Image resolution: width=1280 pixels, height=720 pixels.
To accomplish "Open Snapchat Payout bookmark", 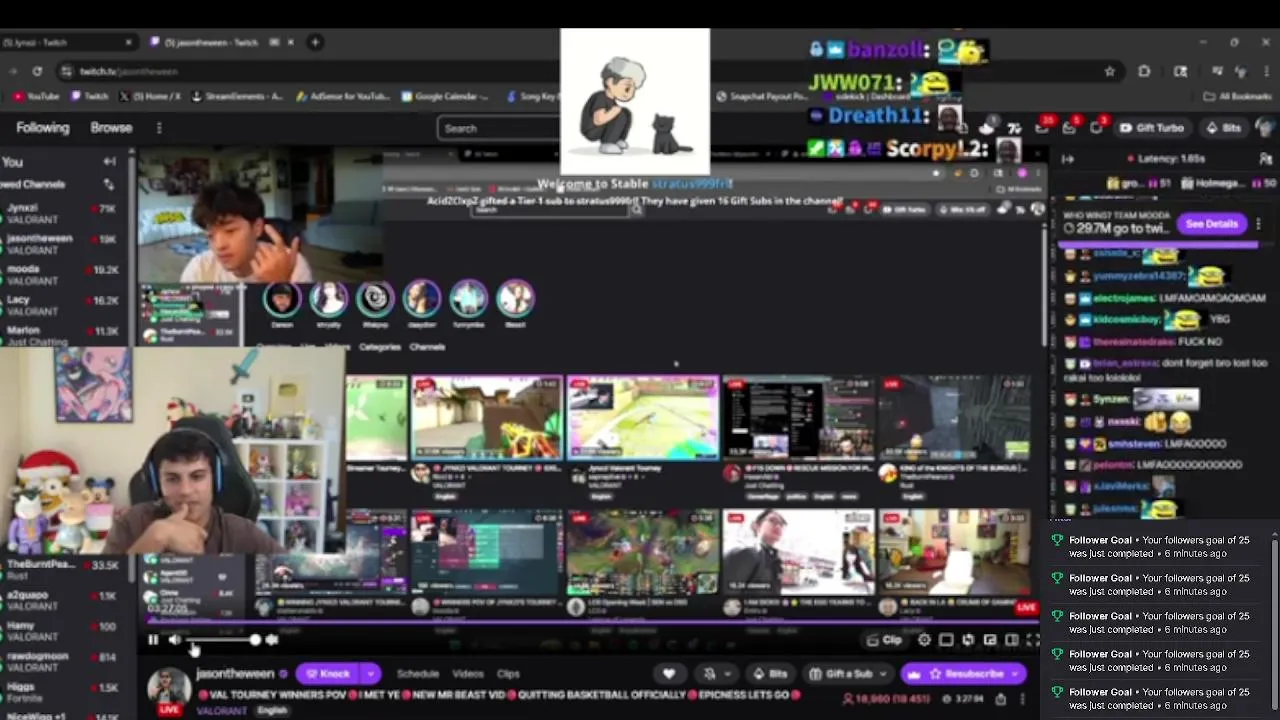I will coord(762,97).
